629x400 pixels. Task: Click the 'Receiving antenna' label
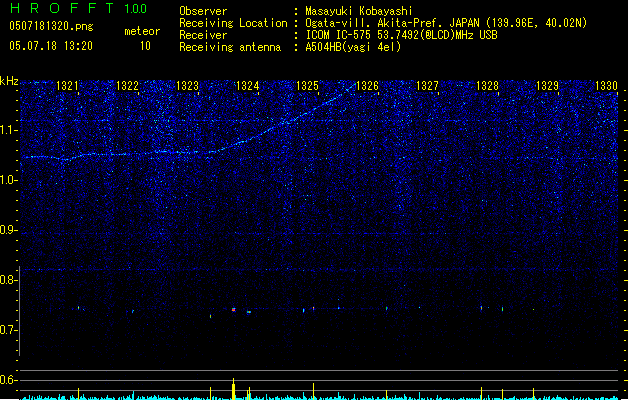pos(230,47)
